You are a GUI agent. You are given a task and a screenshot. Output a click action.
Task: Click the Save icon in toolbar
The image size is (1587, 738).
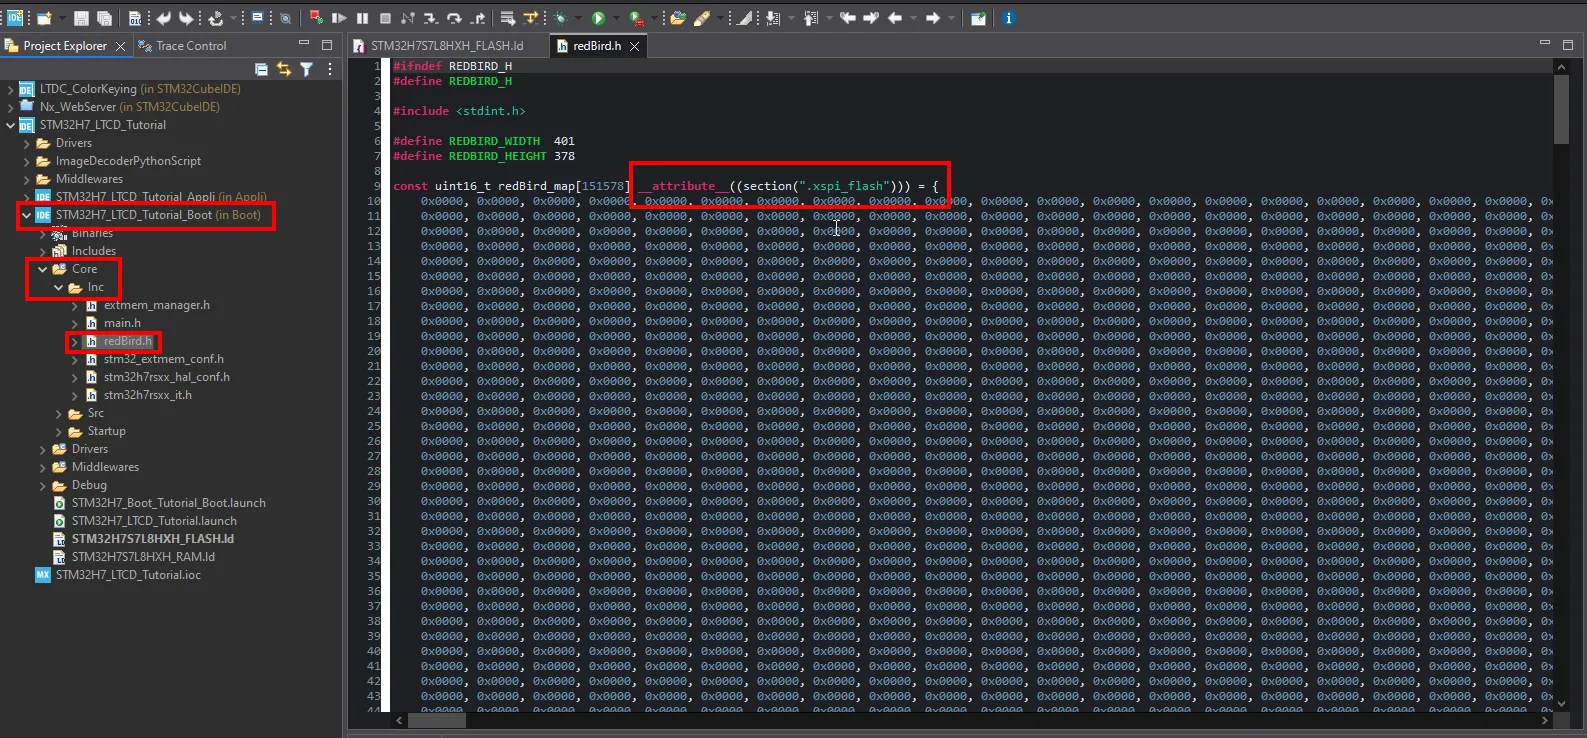tap(82, 18)
